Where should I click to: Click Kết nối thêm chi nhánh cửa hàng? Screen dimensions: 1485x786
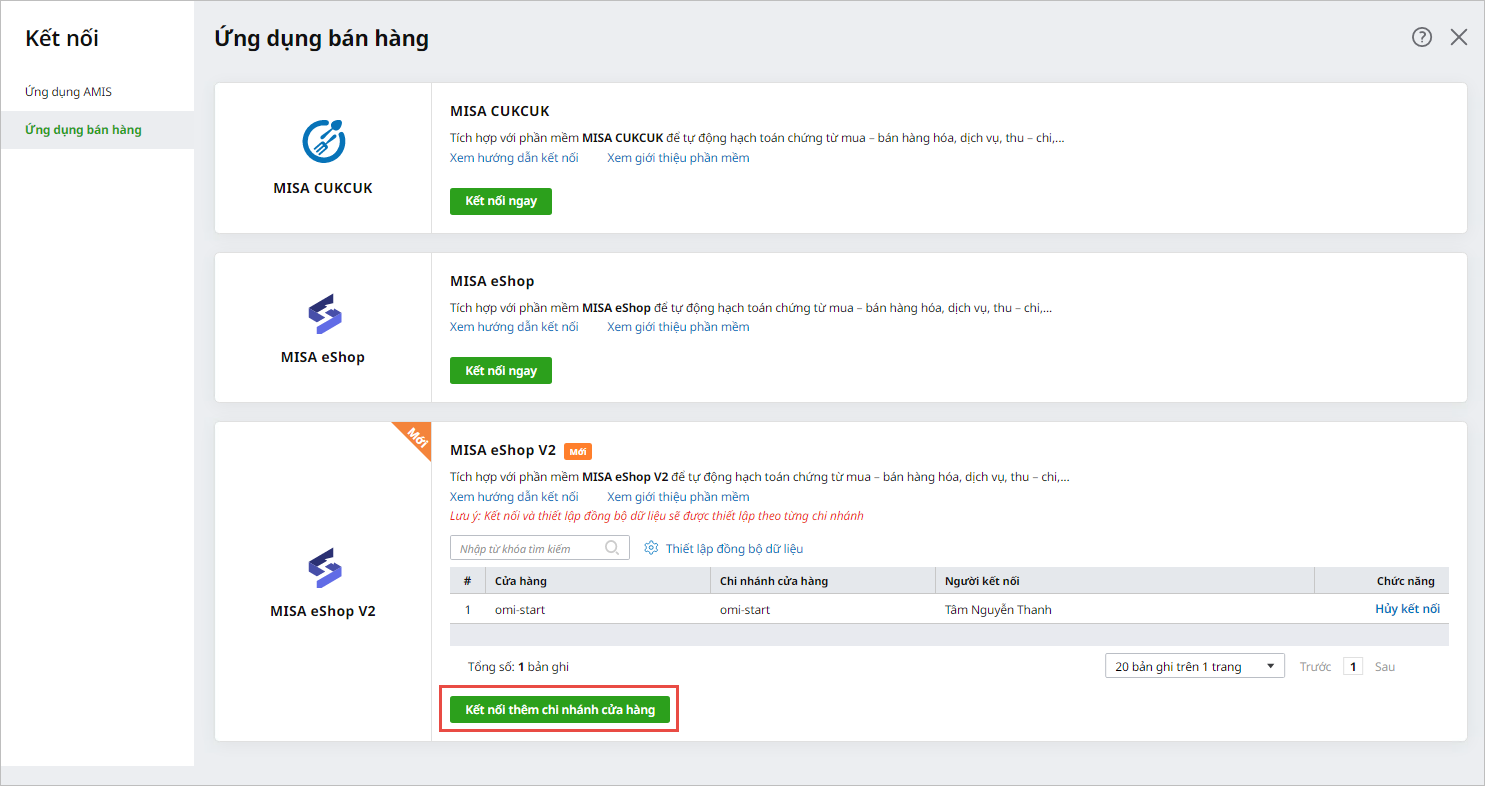(x=560, y=710)
